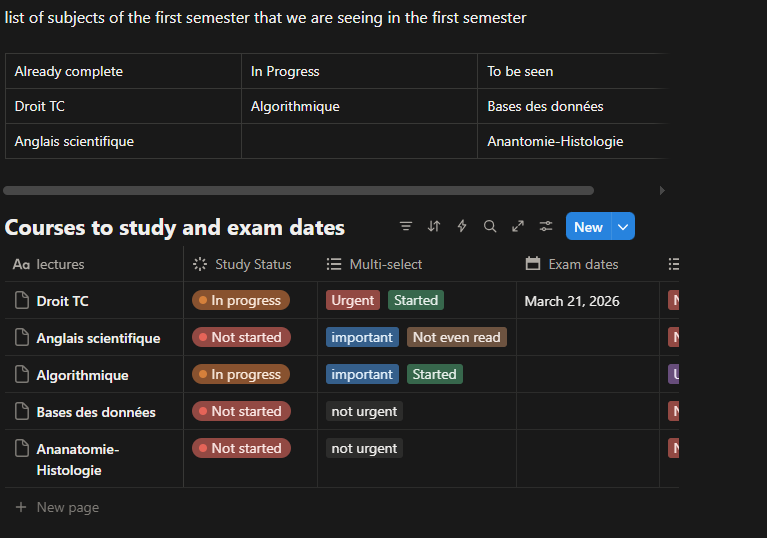Click the Study Status spinner icon
The height and width of the screenshot is (538, 767).
point(200,264)
